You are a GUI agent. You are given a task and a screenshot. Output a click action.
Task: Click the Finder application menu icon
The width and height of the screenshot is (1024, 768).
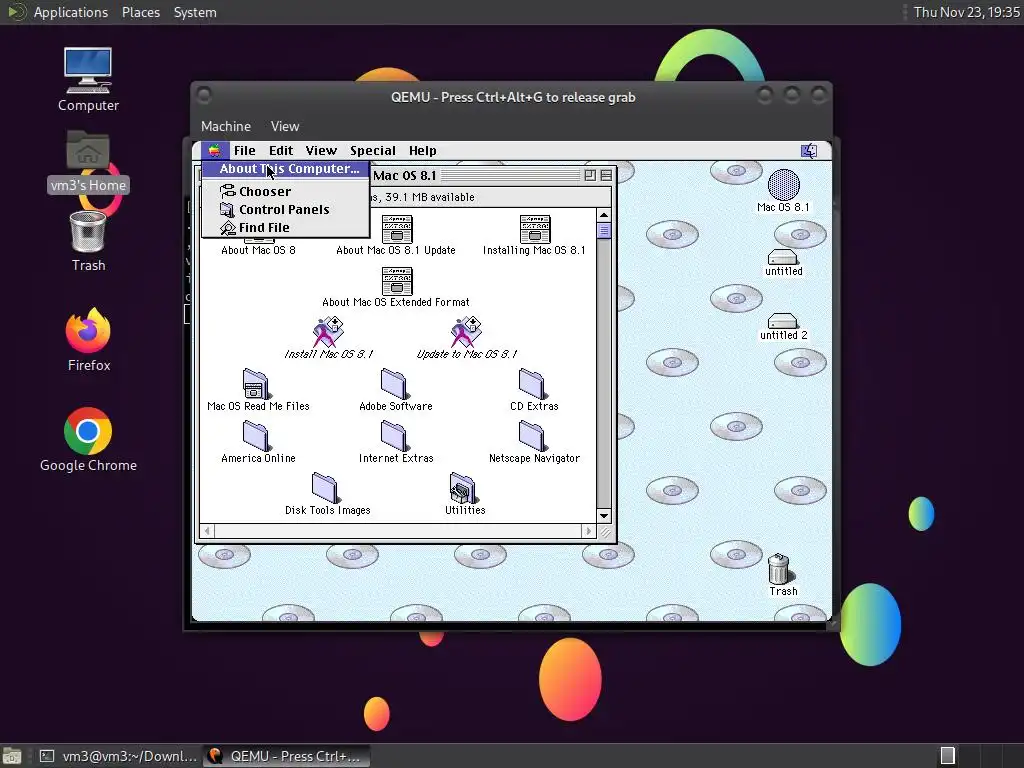tap(808, 151)
